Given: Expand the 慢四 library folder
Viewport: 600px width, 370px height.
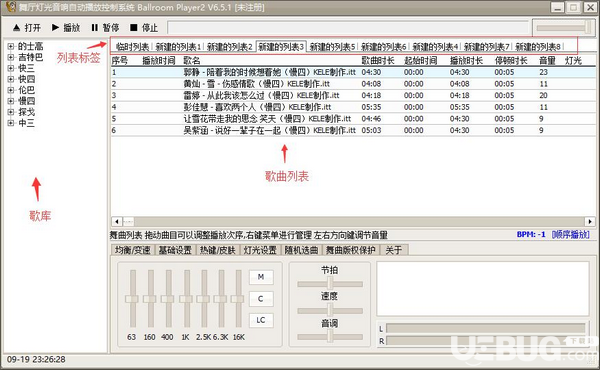Looking at the screenshot, I should point(11,101).
